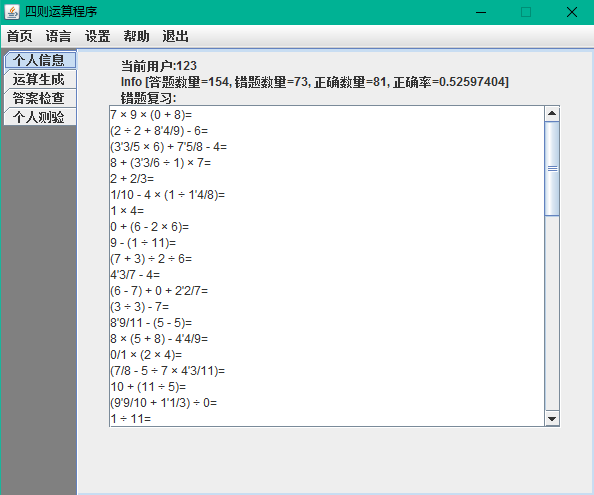Click the scrollbar up arrow
Viewport: 594px width, 495px height.
point(552,113)
